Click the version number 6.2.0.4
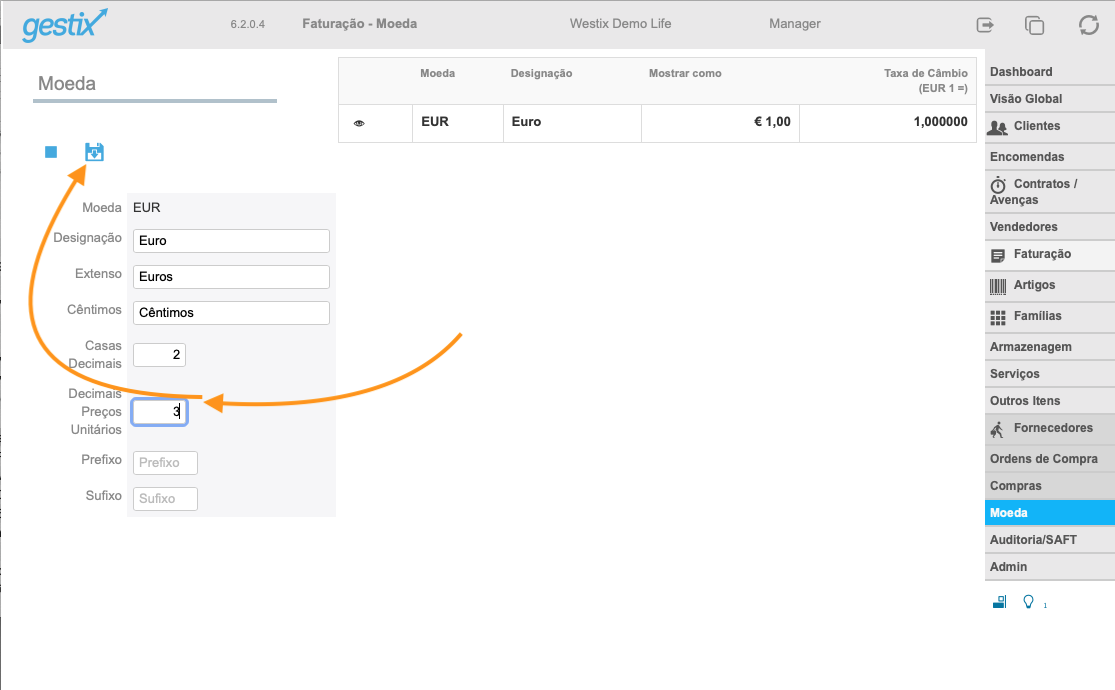Viewport: 1115px width, 690px height. point(247,24)
